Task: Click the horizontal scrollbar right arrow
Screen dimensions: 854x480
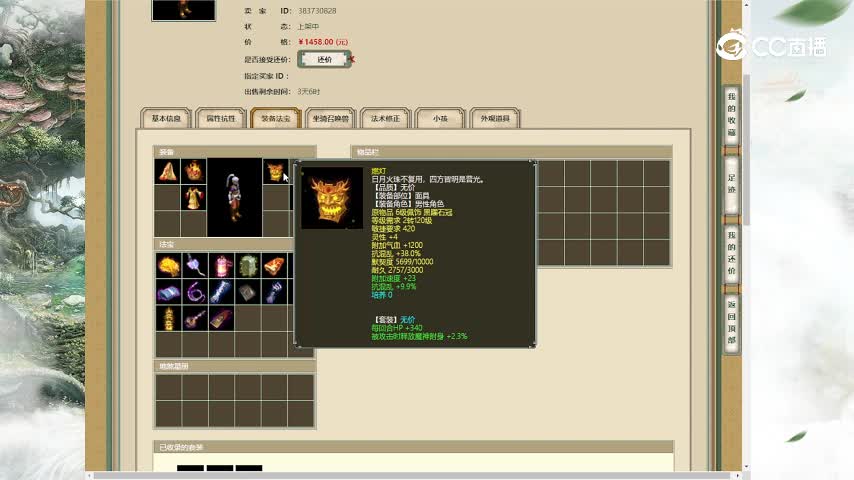Action: click(x=736, y=476)
